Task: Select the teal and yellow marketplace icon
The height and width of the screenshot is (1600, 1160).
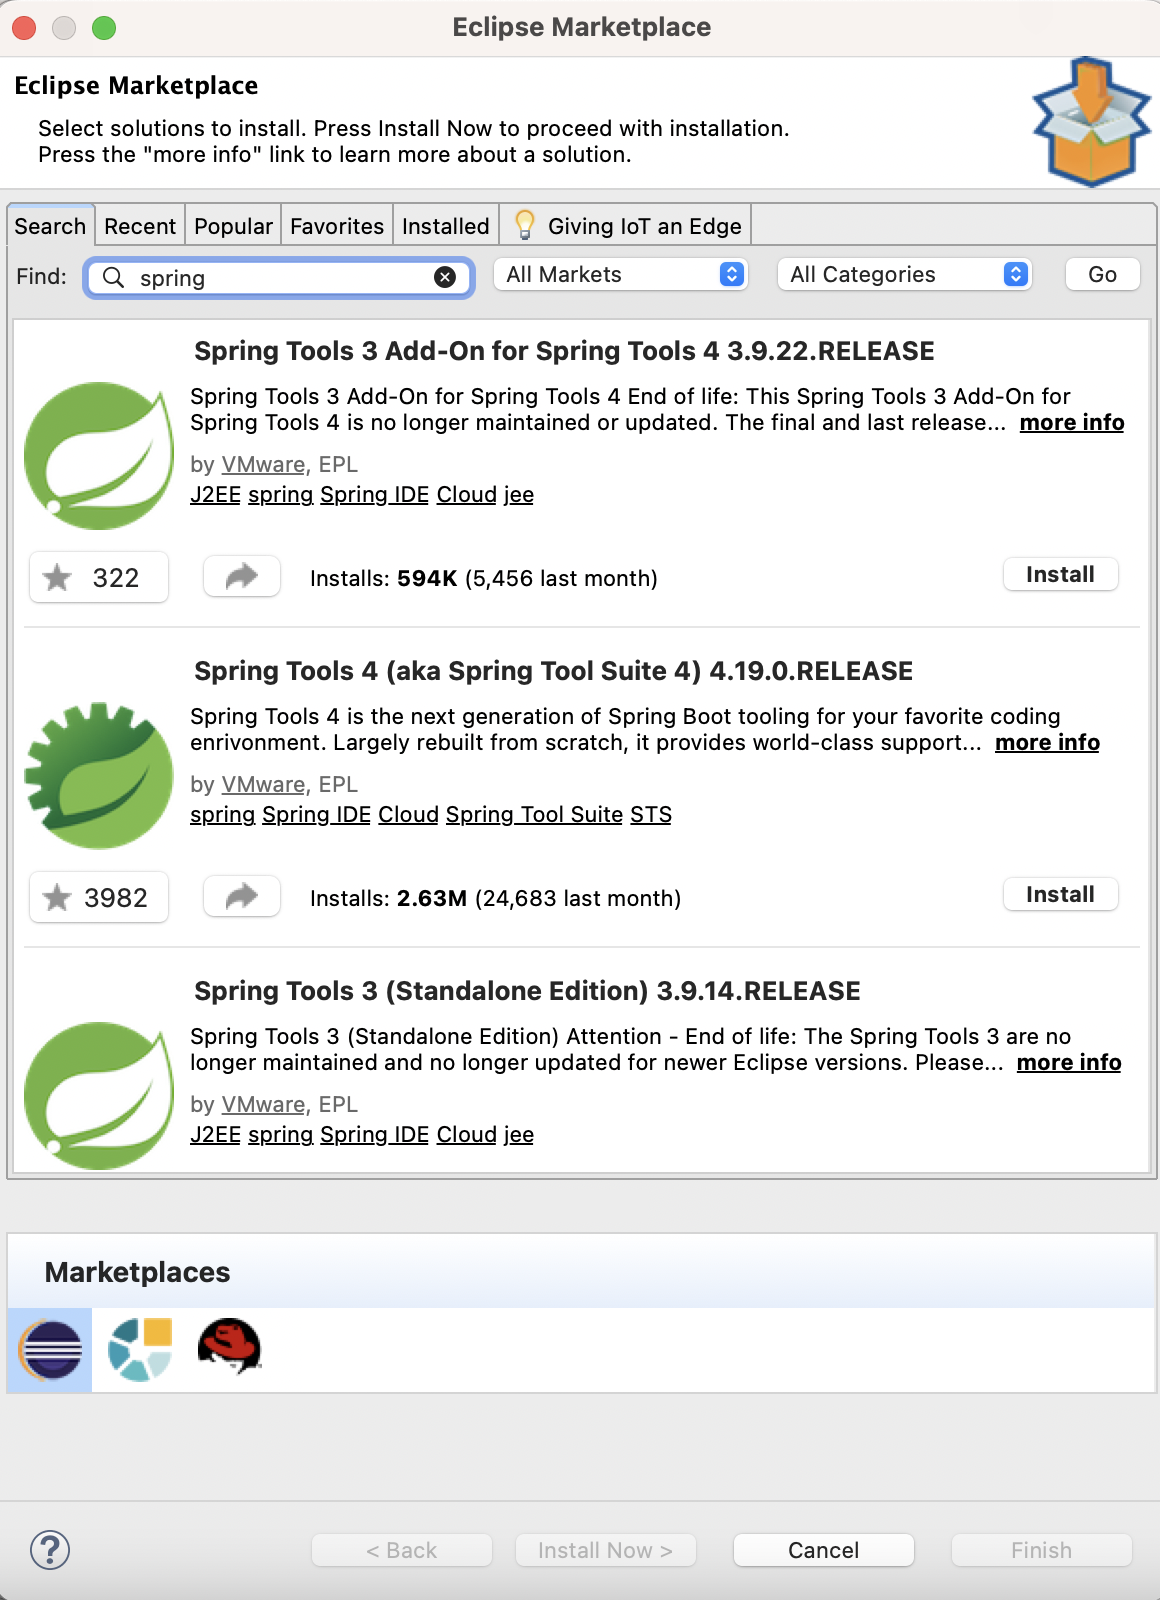Action: pyautogui.click(x=140, y=1350)
